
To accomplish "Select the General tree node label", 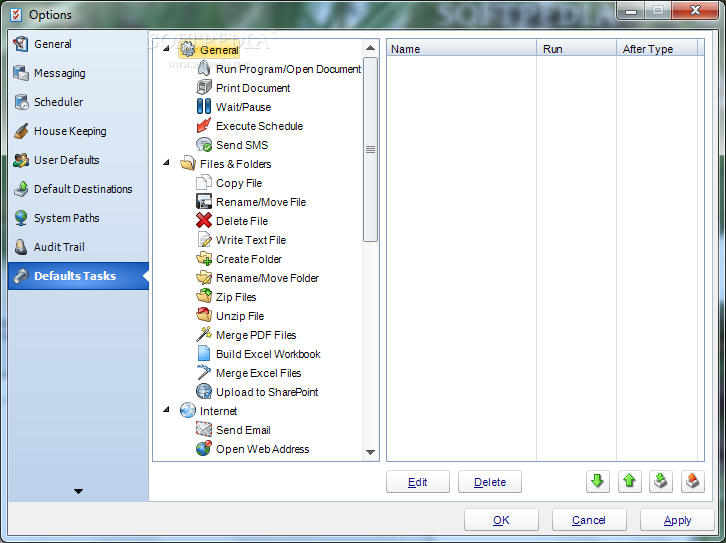I will 219,50.
